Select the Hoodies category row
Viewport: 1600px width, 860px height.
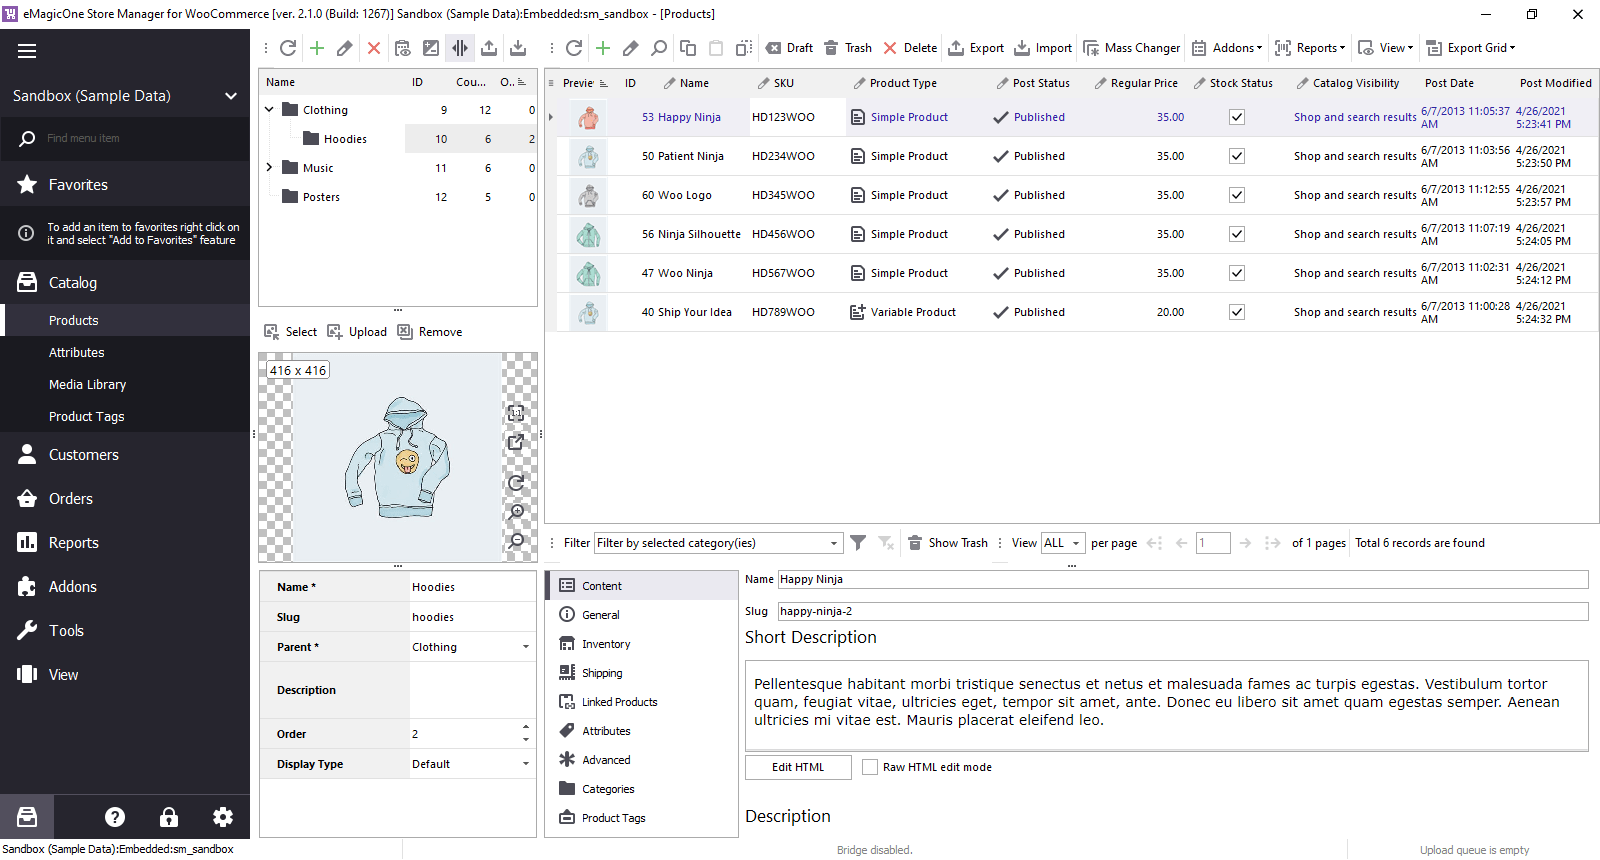(398, 139)
